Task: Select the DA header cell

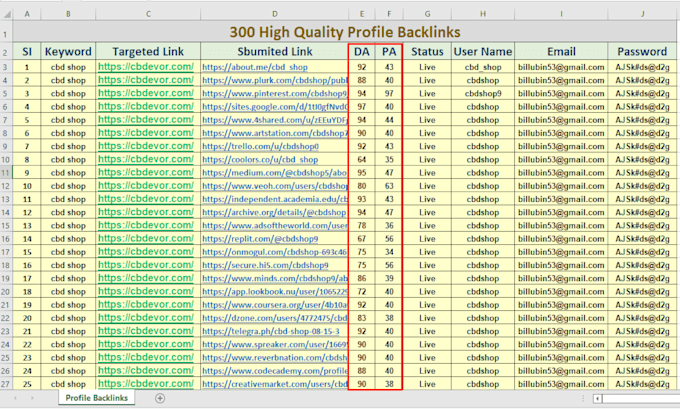Action: [362, 52]
